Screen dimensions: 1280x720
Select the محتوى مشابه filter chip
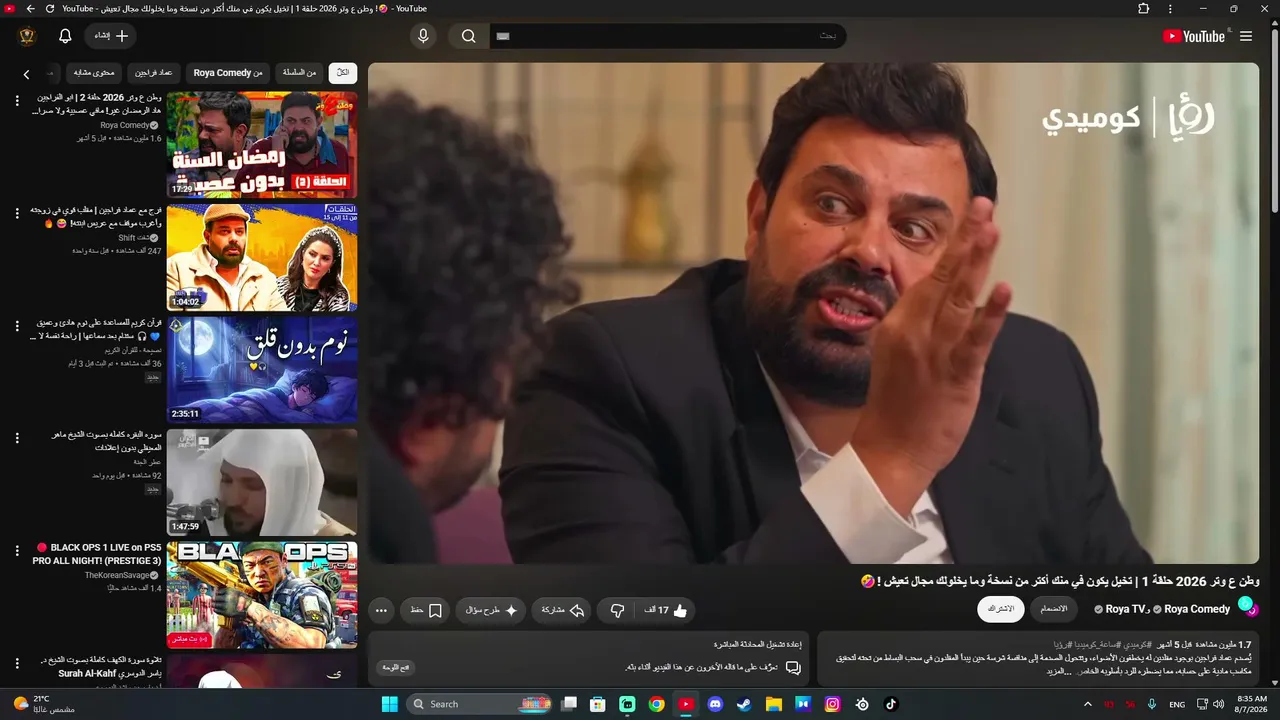pos(95,73)
